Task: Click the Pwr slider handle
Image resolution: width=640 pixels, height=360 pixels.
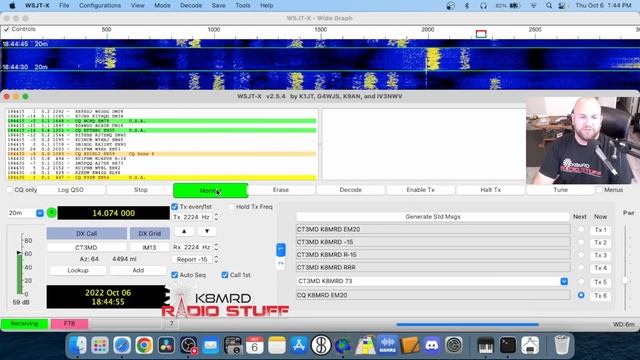Action: 625,280
